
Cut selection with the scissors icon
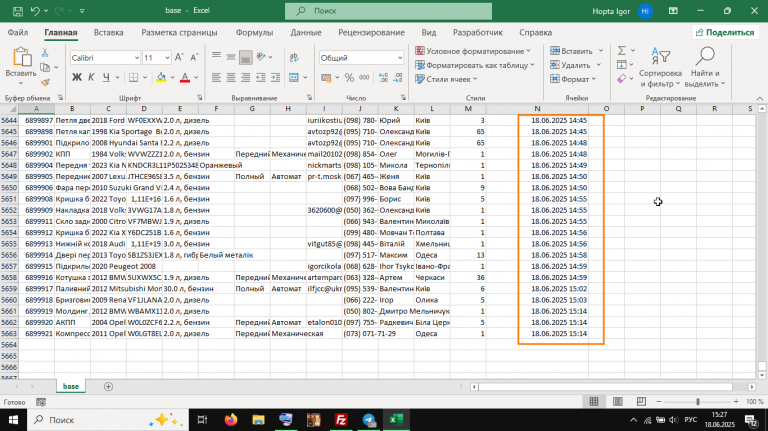click(45, 52)
